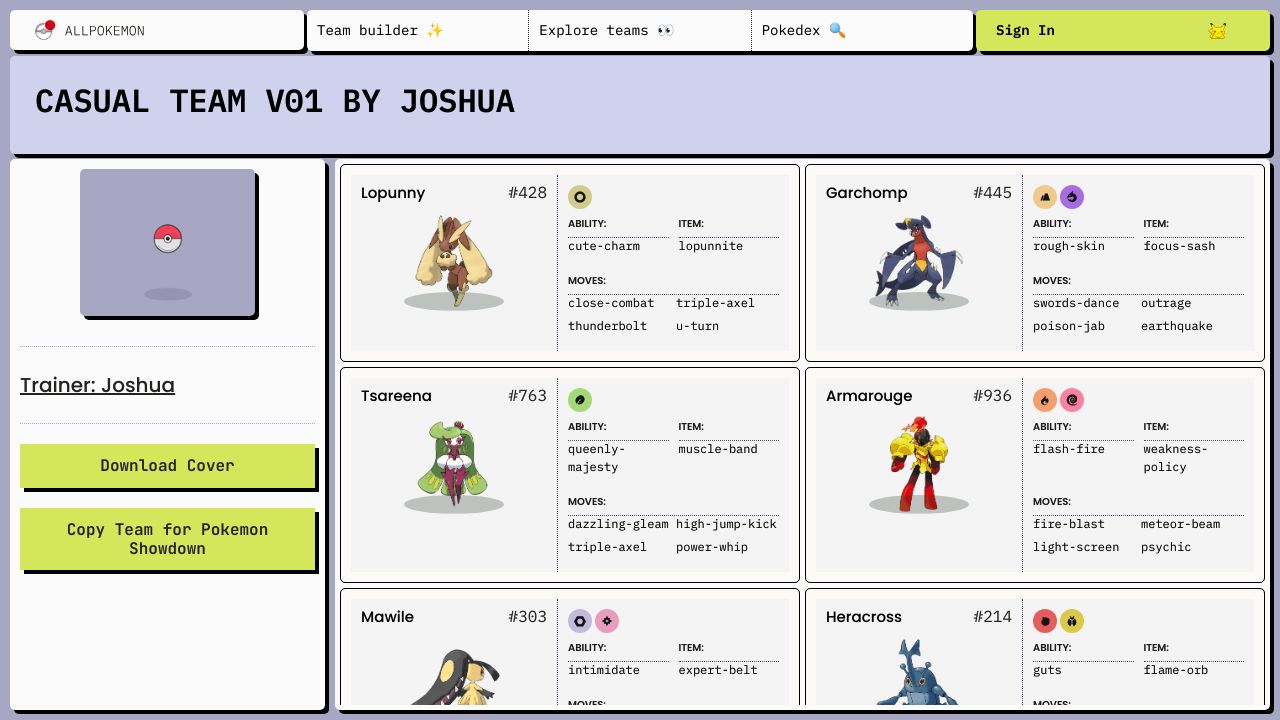Viewport: 1280px width, 720px height.
Task: Click Mawile's Fairy type icon
Action: coord(607,621)
